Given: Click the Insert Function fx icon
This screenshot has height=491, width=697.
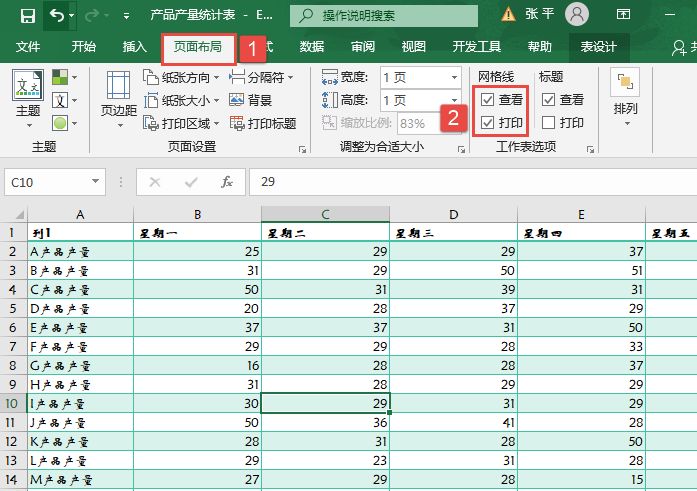Looking at the screenshot, I should tap(227, 182).
